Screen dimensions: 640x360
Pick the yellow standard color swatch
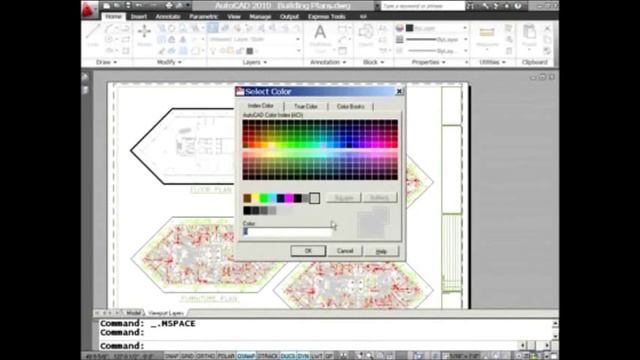tap(256, 198)
